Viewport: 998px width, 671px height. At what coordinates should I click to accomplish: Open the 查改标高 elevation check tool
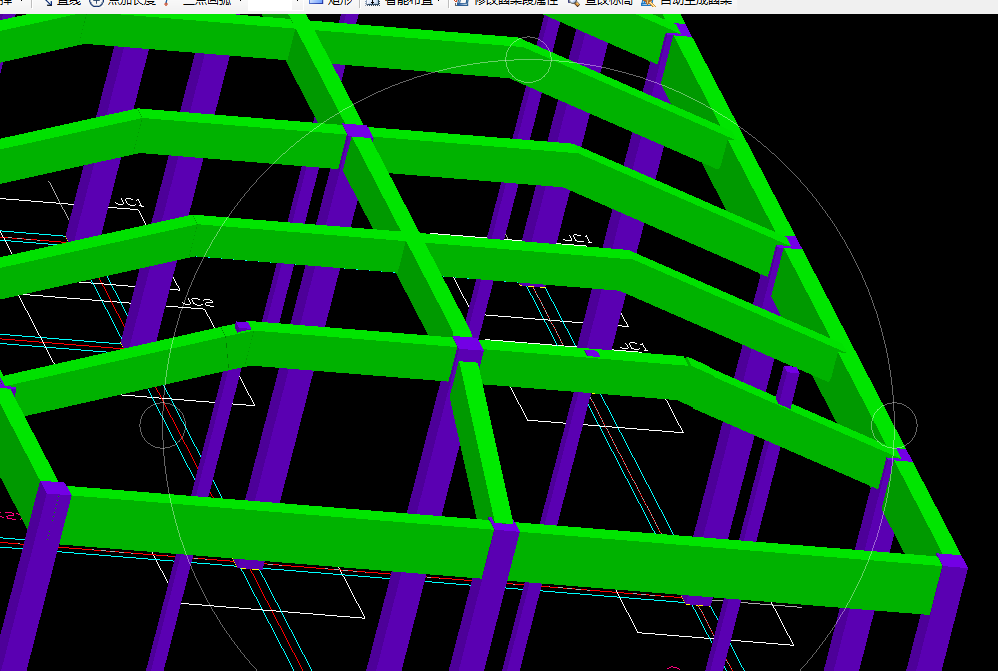(600, 2)
